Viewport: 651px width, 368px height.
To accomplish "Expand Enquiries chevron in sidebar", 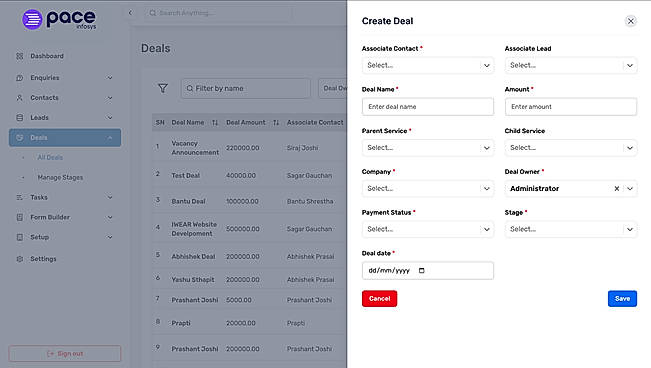I will coord(110,78).
